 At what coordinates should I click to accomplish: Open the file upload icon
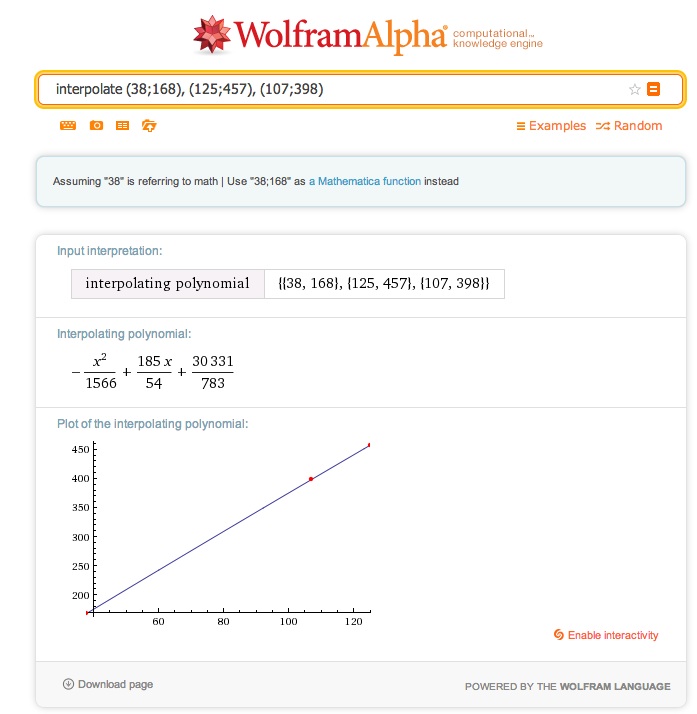pos(149,125)
